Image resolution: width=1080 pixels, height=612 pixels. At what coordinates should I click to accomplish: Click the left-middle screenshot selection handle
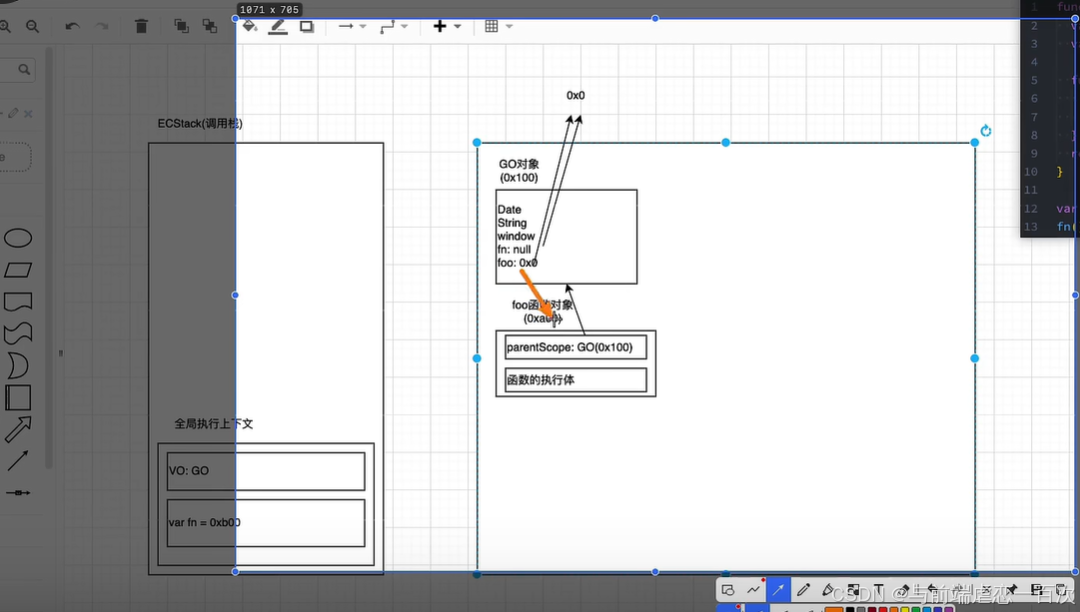tap(235, 295)
